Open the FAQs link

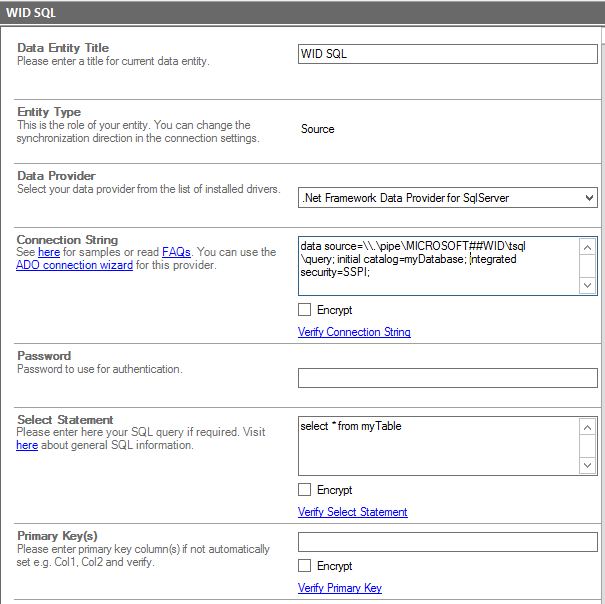pyautogui.click(x=176, y=253)
